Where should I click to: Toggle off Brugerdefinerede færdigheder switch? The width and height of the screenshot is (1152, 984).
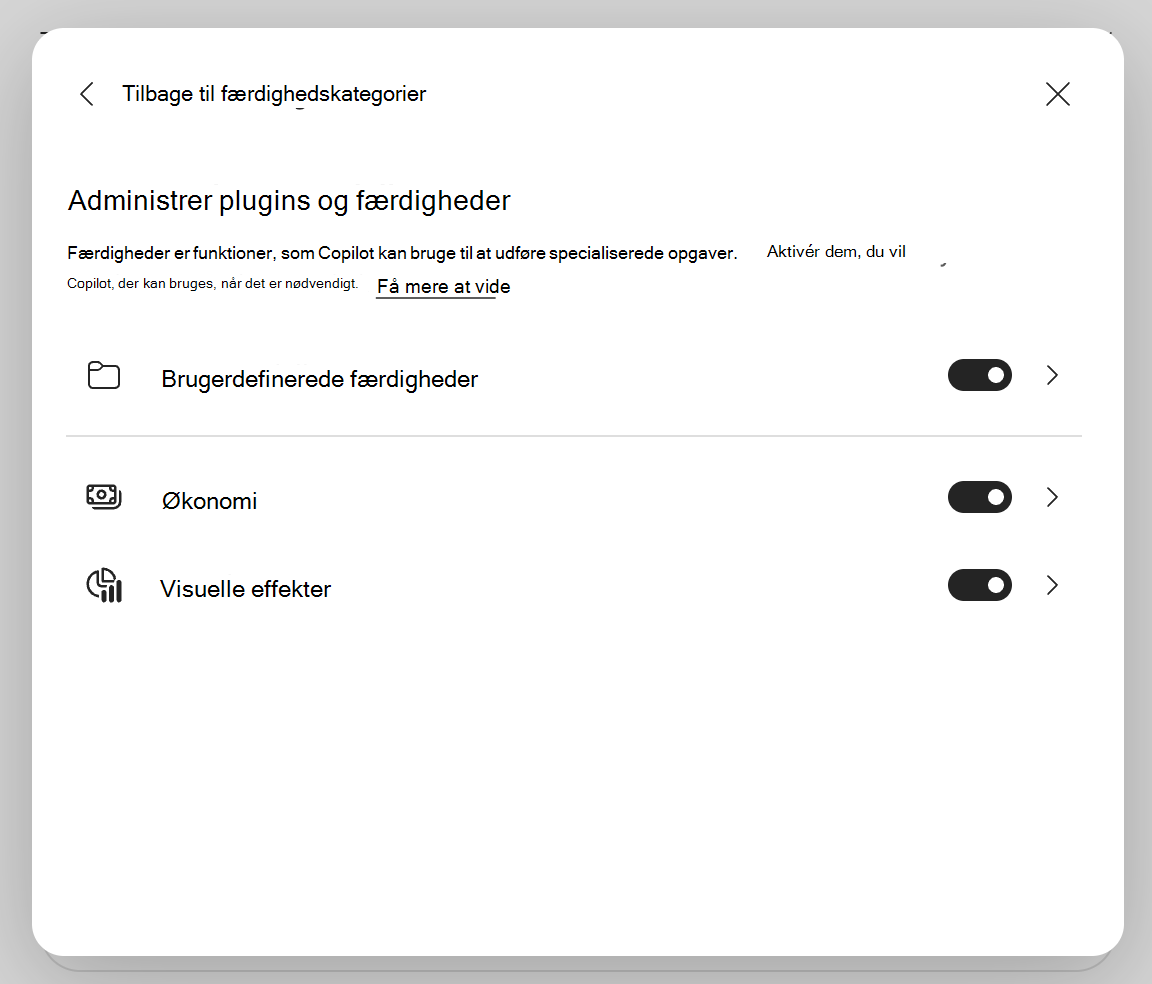[x=979, y=376]
